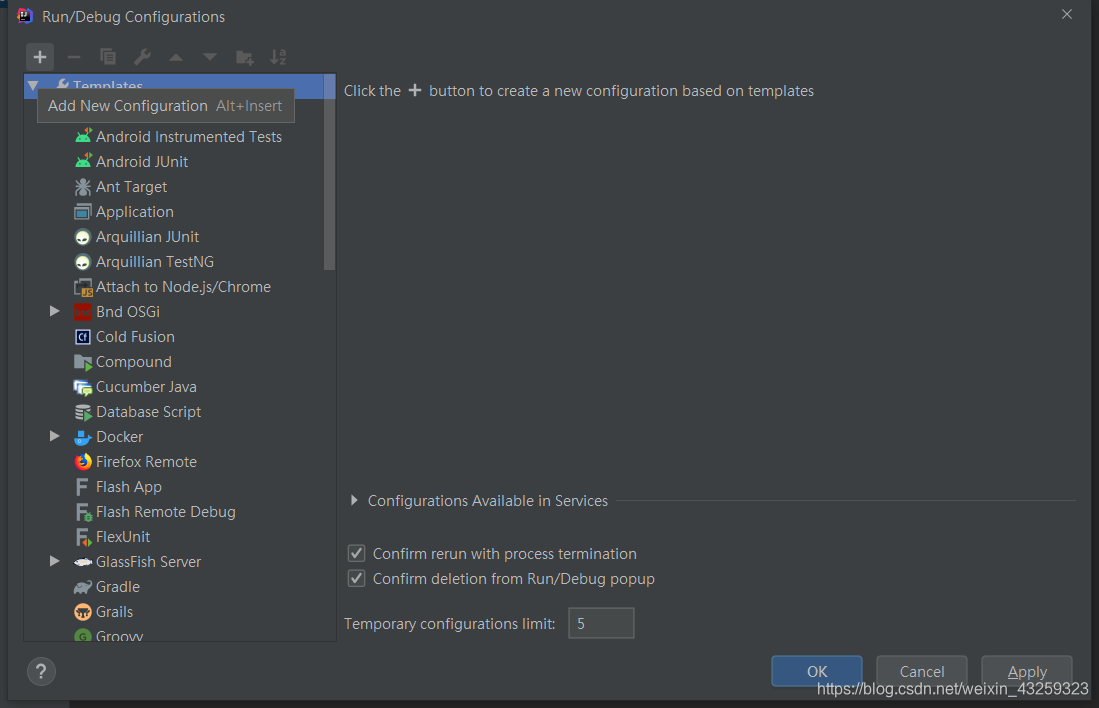Image resolution: width=1099 pixels, height=708 pixels.
Task: Click the wrench Edit Templates icon
Action: [x=142, y=57]
